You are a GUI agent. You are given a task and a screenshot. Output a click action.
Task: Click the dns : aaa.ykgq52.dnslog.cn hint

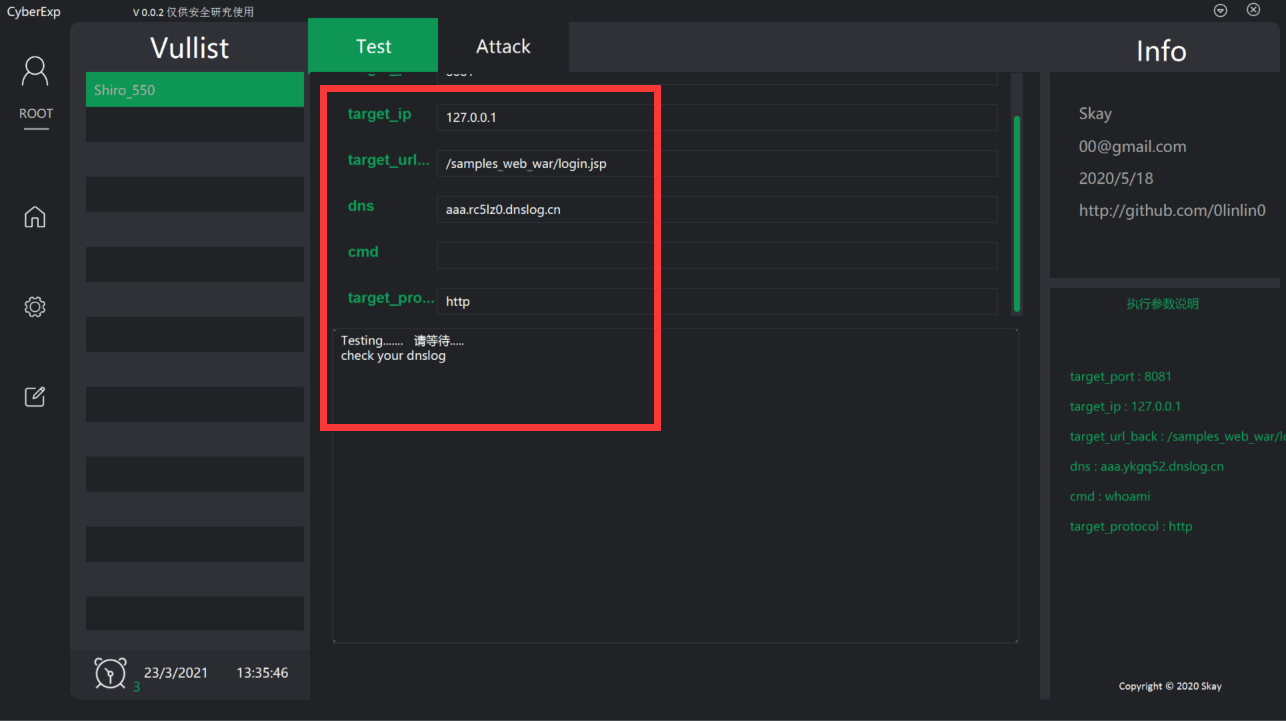(x=1147, y=467)
